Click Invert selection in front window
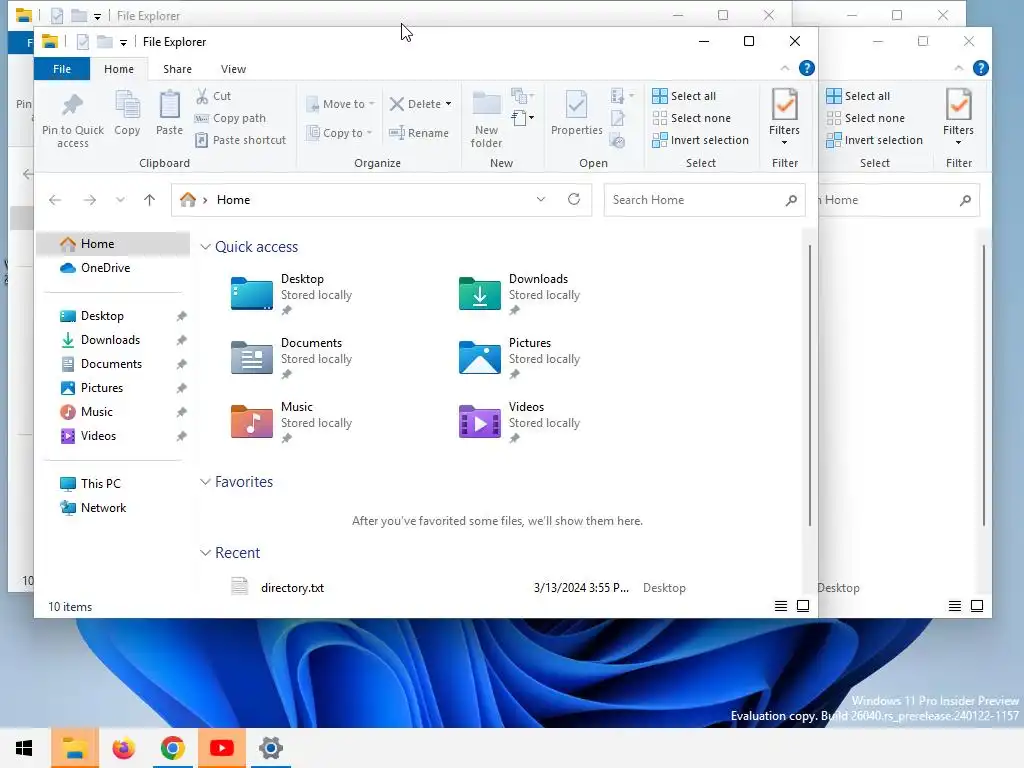The width and height of the screenshot is (1024, 768). pos(700,140)
